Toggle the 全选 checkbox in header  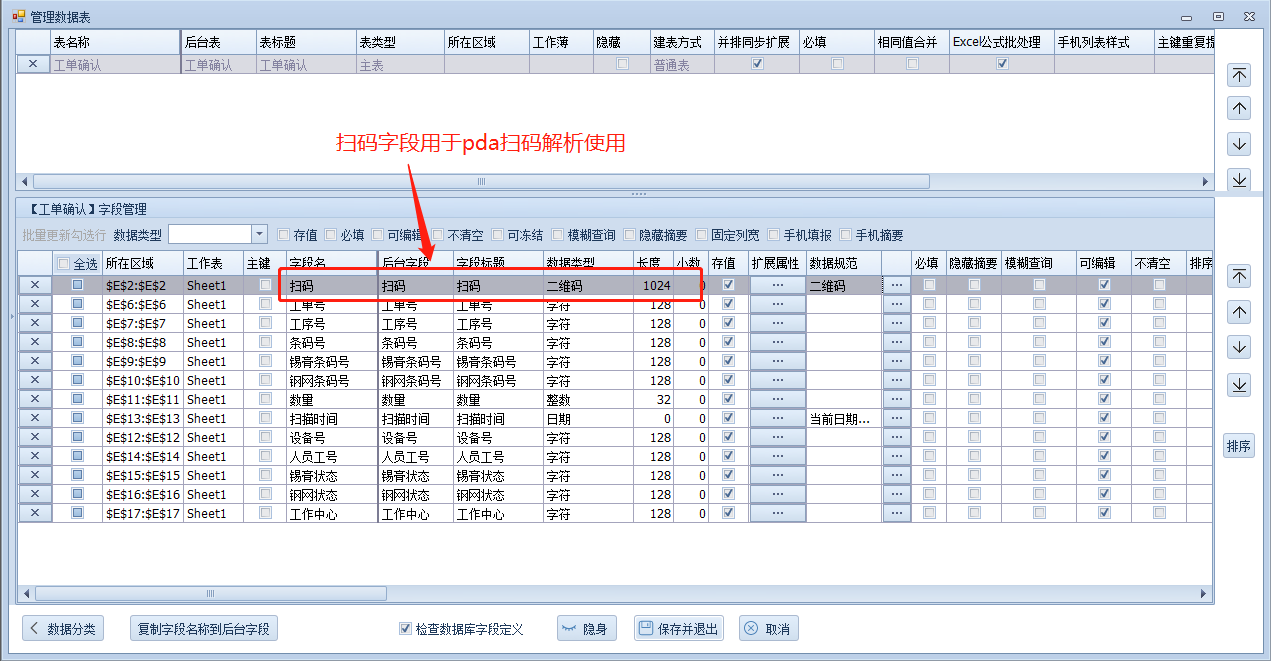(65, 264)
